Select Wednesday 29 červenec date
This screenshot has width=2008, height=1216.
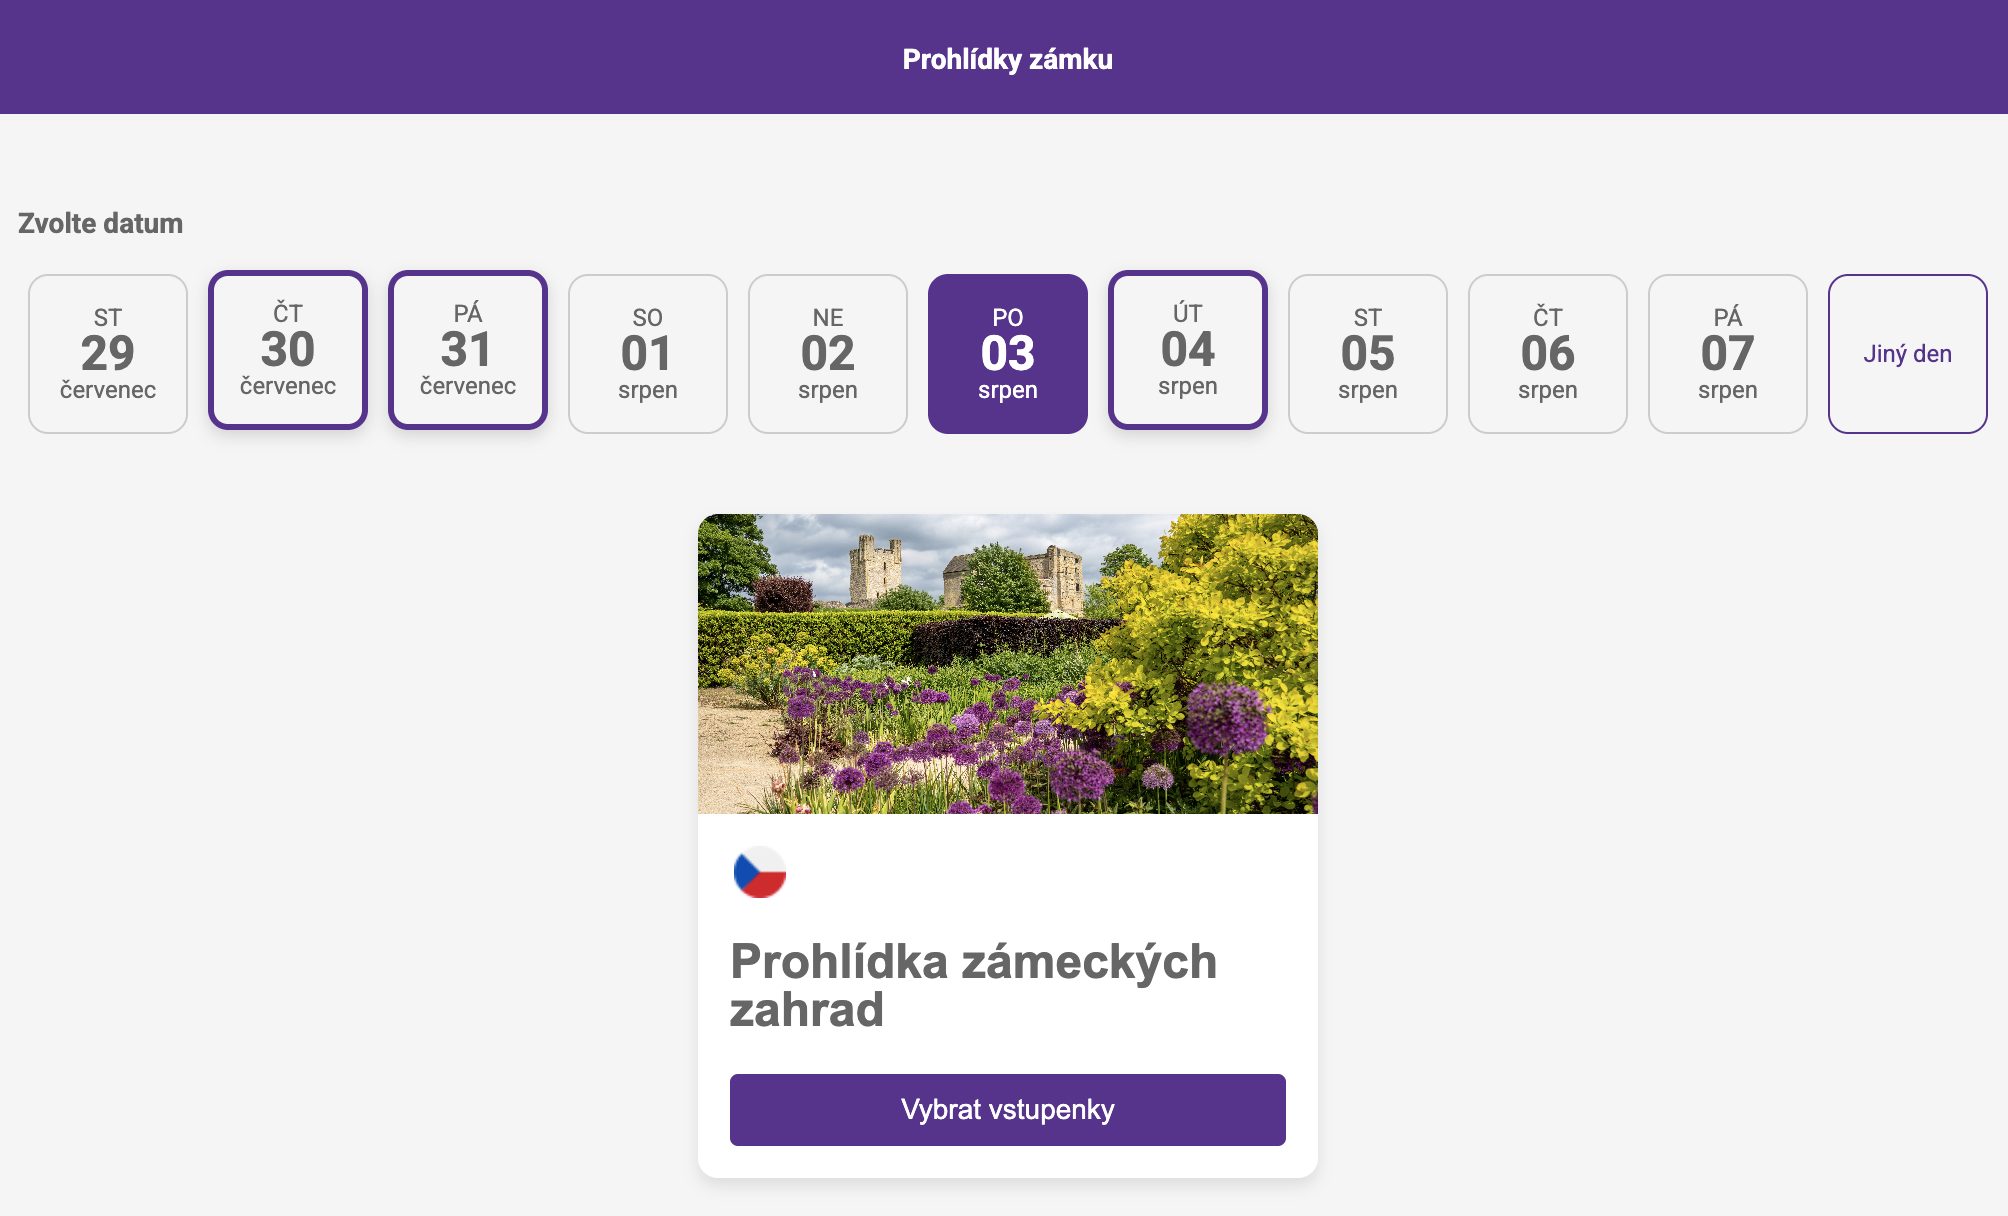click(x=108, y=354)
